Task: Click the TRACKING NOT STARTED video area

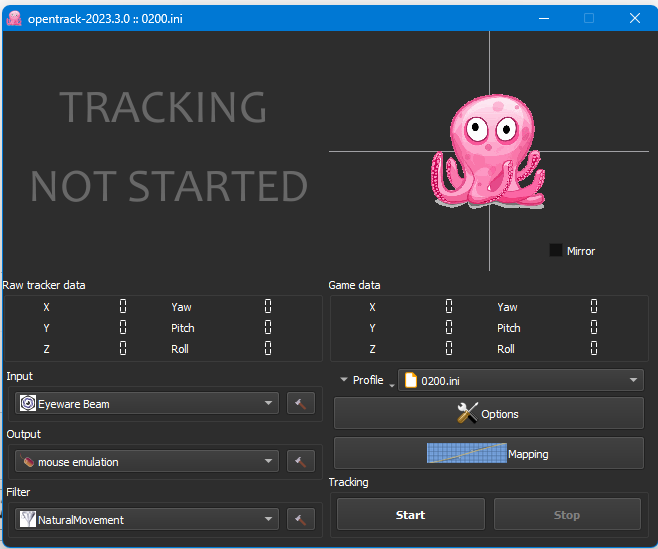Action: point(168,148)
